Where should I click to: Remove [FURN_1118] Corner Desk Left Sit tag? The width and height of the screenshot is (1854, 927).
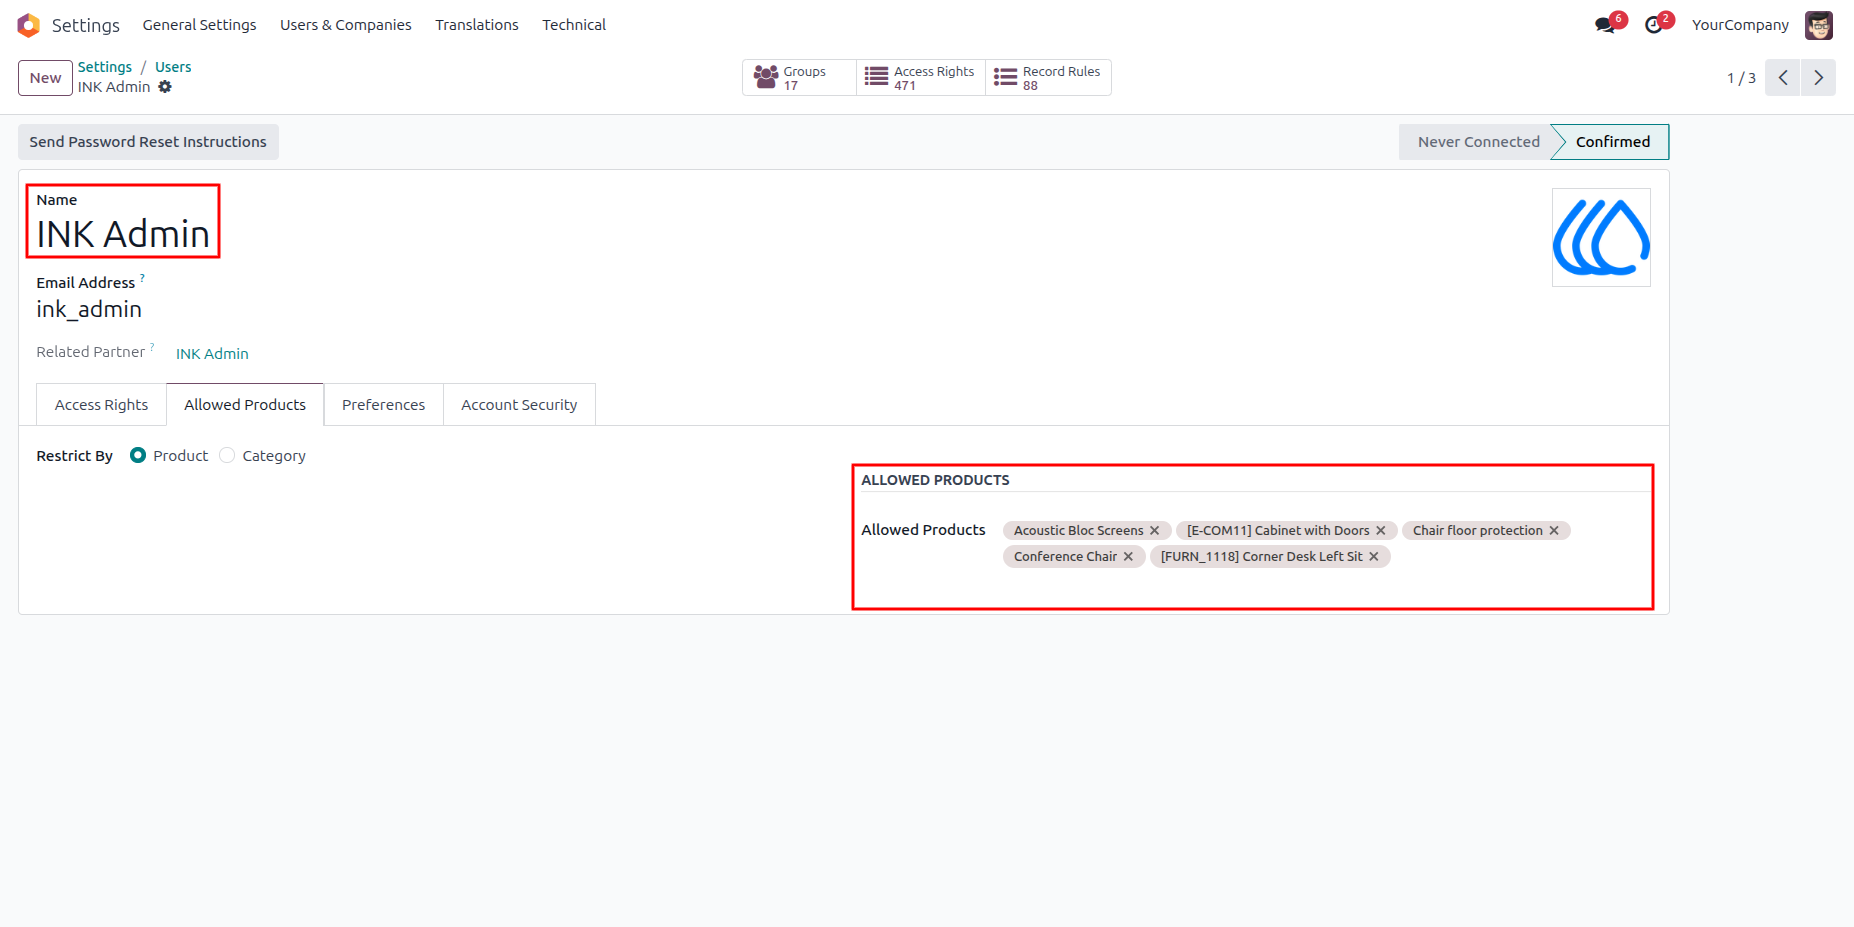click(x=1374, y=557)
